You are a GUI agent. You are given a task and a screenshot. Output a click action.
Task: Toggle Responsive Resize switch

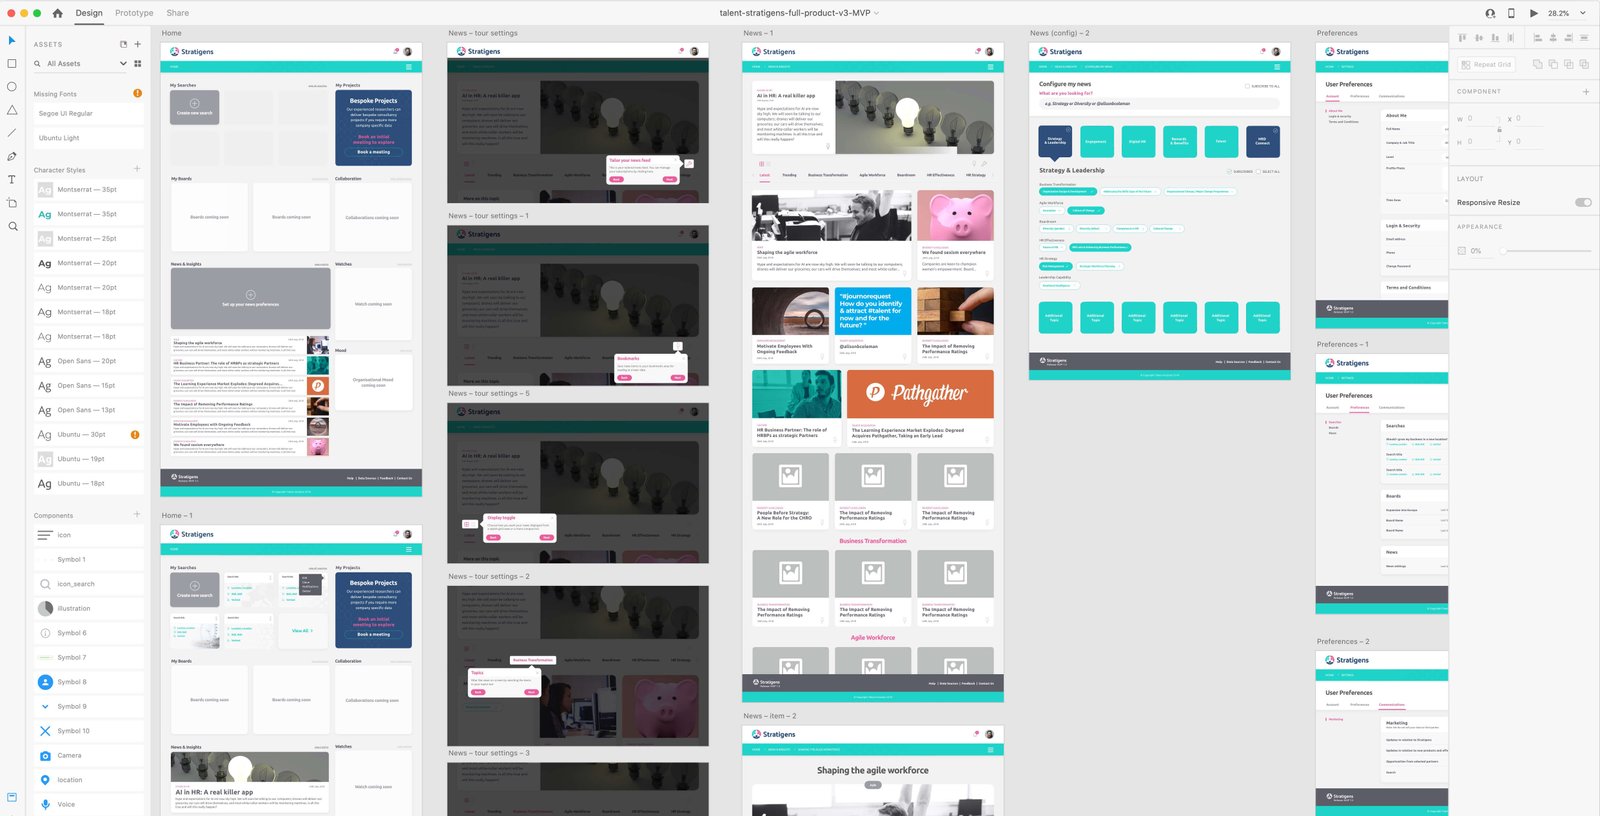(x=1582, y=202)
